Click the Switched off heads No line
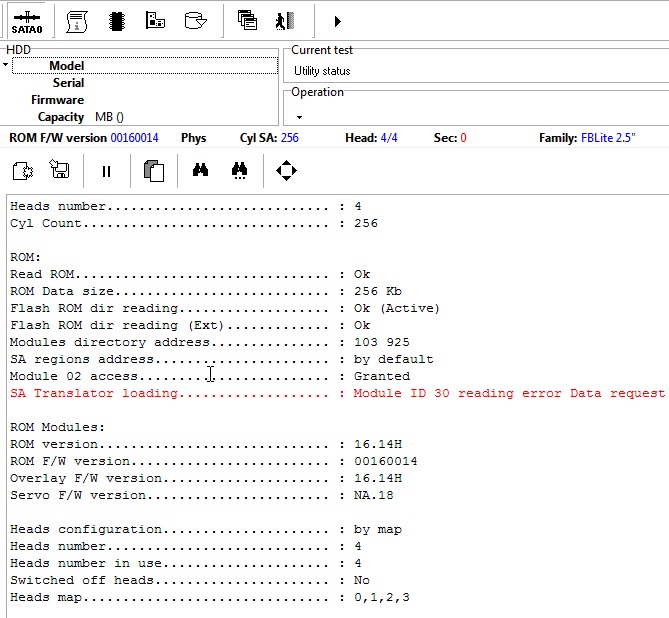Image resolution: width=669 pixels, height=618 pixels. (190, 580)
